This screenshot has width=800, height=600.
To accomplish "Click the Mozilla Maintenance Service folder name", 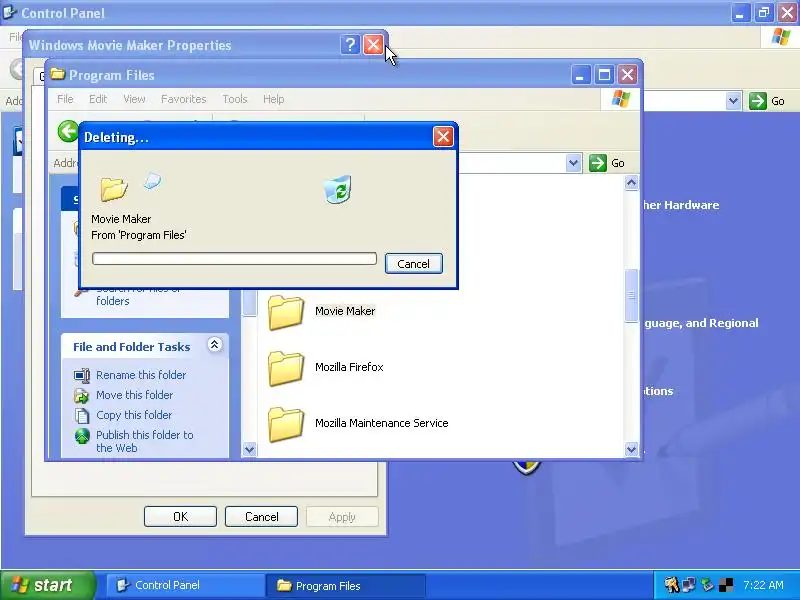I will [382, 423].
